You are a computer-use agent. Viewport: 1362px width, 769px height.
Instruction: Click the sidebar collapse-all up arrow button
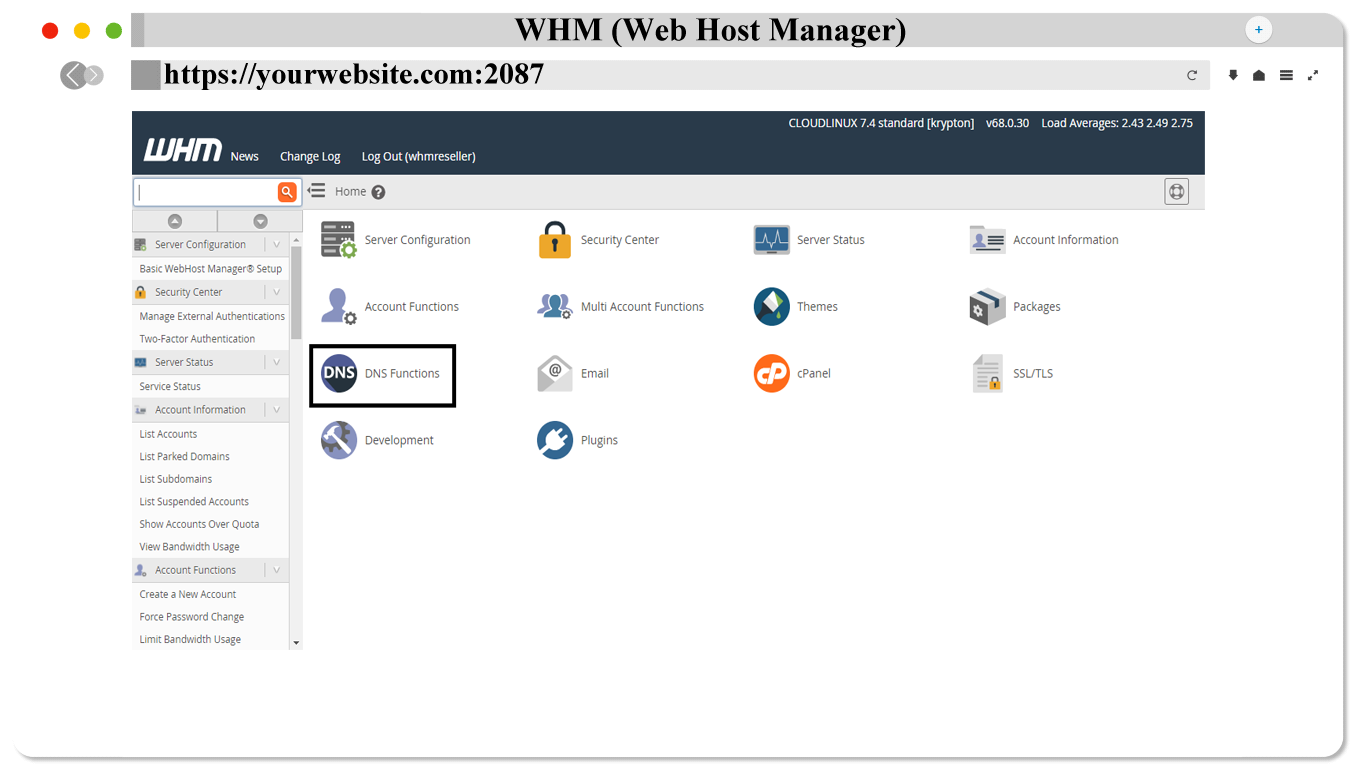pyautogui.click(x=175, y=221)
